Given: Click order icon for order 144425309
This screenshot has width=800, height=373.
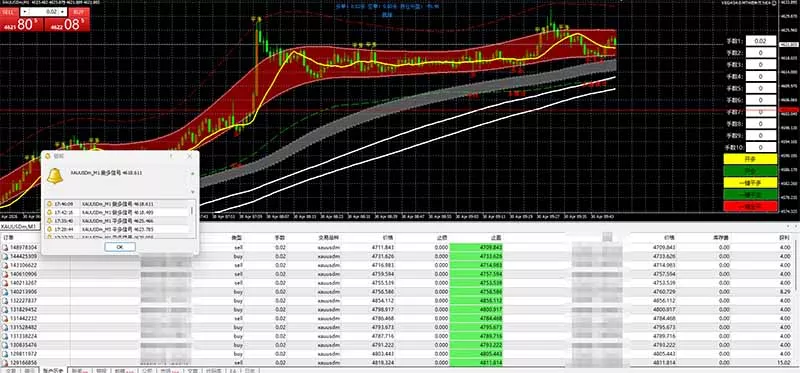Looking at the screenshot, I should click(x=5, y=256).
